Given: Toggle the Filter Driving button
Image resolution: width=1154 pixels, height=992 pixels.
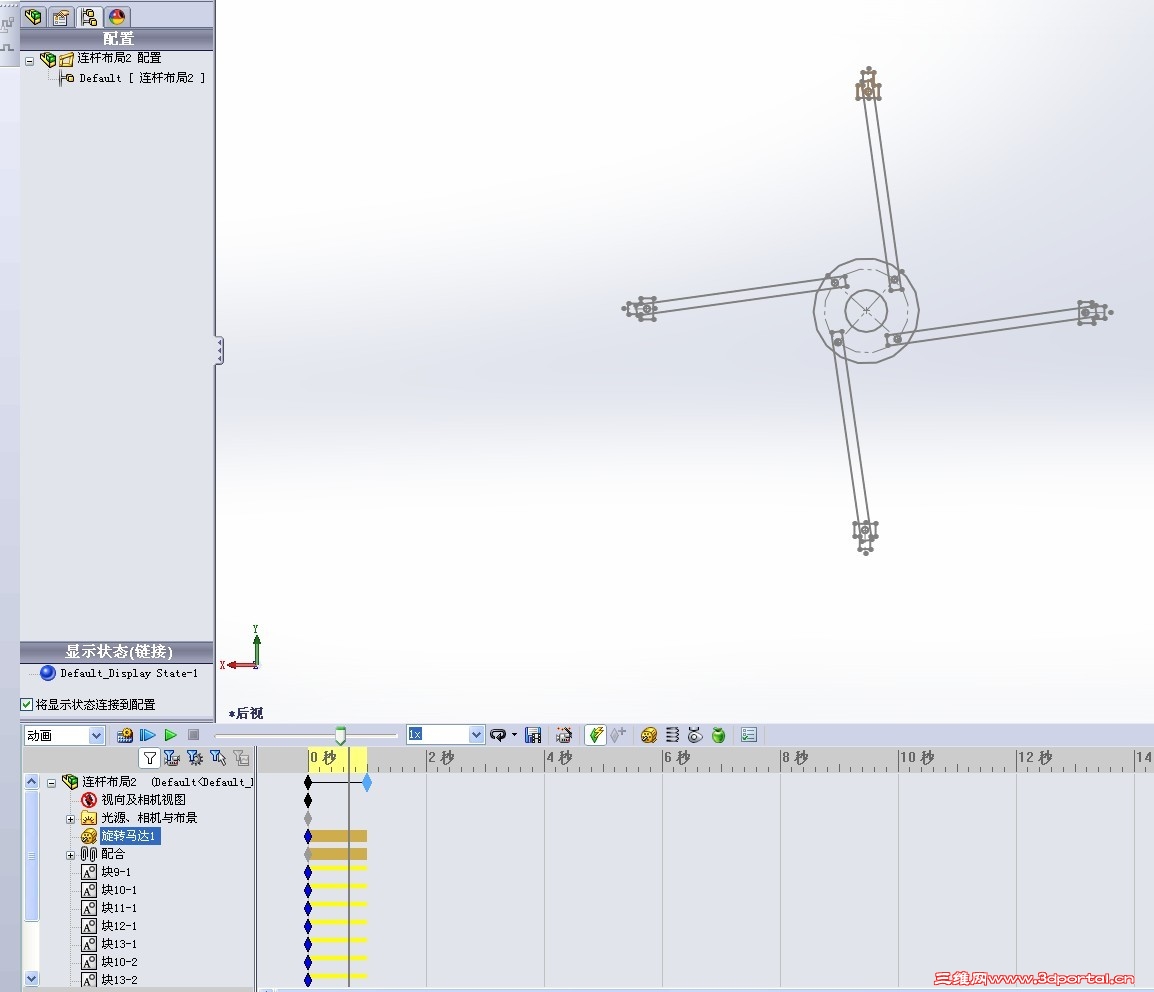Looking at the screenshot, I should (195, 757).
